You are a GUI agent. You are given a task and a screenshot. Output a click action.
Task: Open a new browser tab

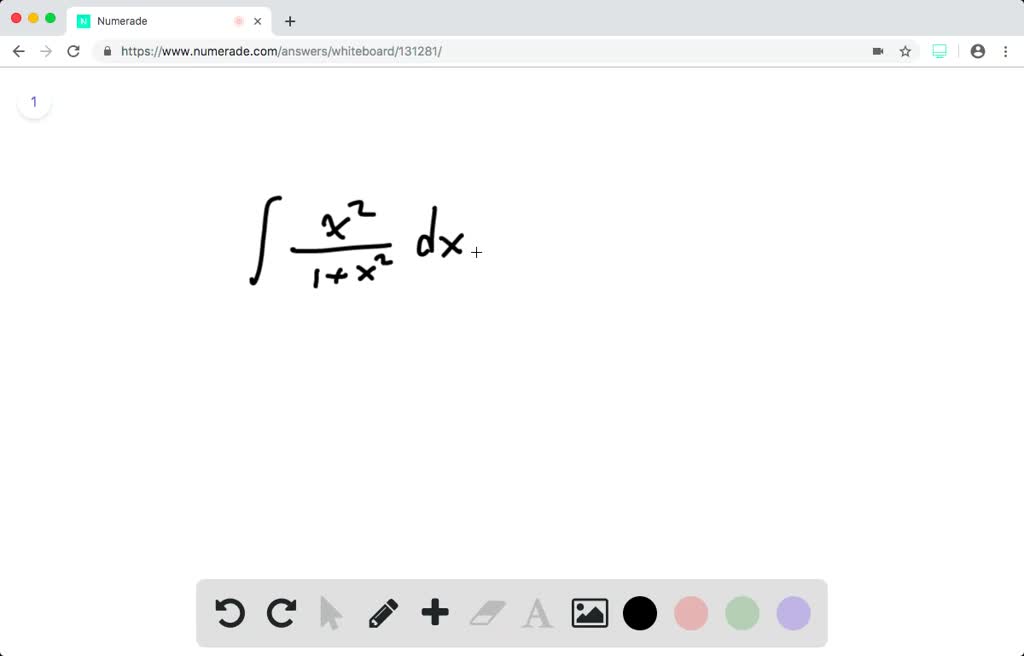click(x=290, y=20)
